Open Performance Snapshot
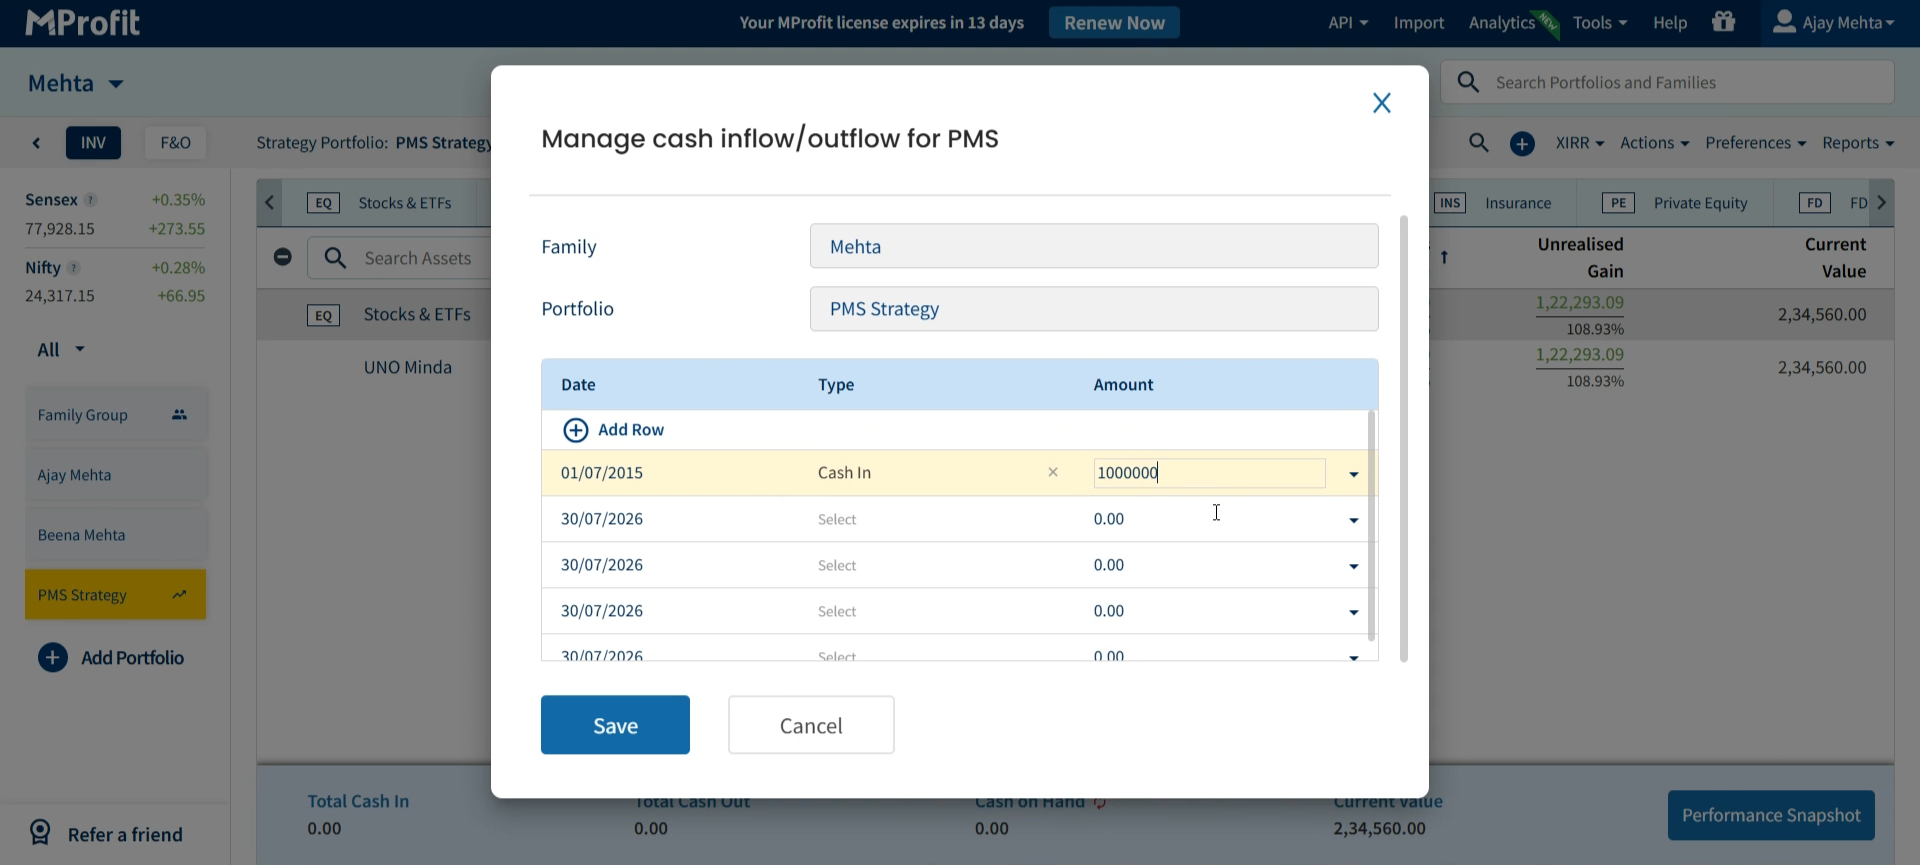Image resolution: width=1920 pixels, height=865 pixels. tap(1771, 815)
